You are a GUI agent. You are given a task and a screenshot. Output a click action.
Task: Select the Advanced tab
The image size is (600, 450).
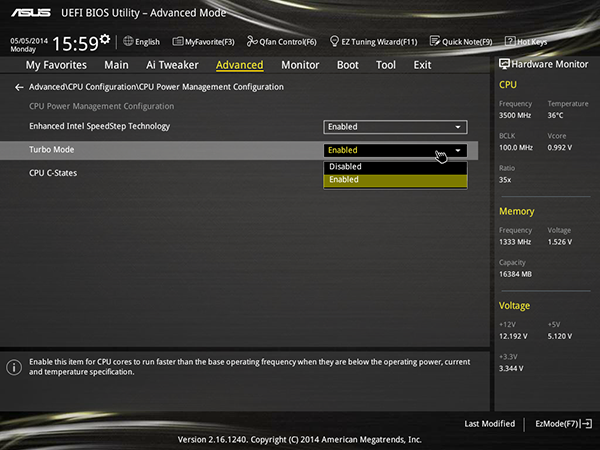[240, 65]
